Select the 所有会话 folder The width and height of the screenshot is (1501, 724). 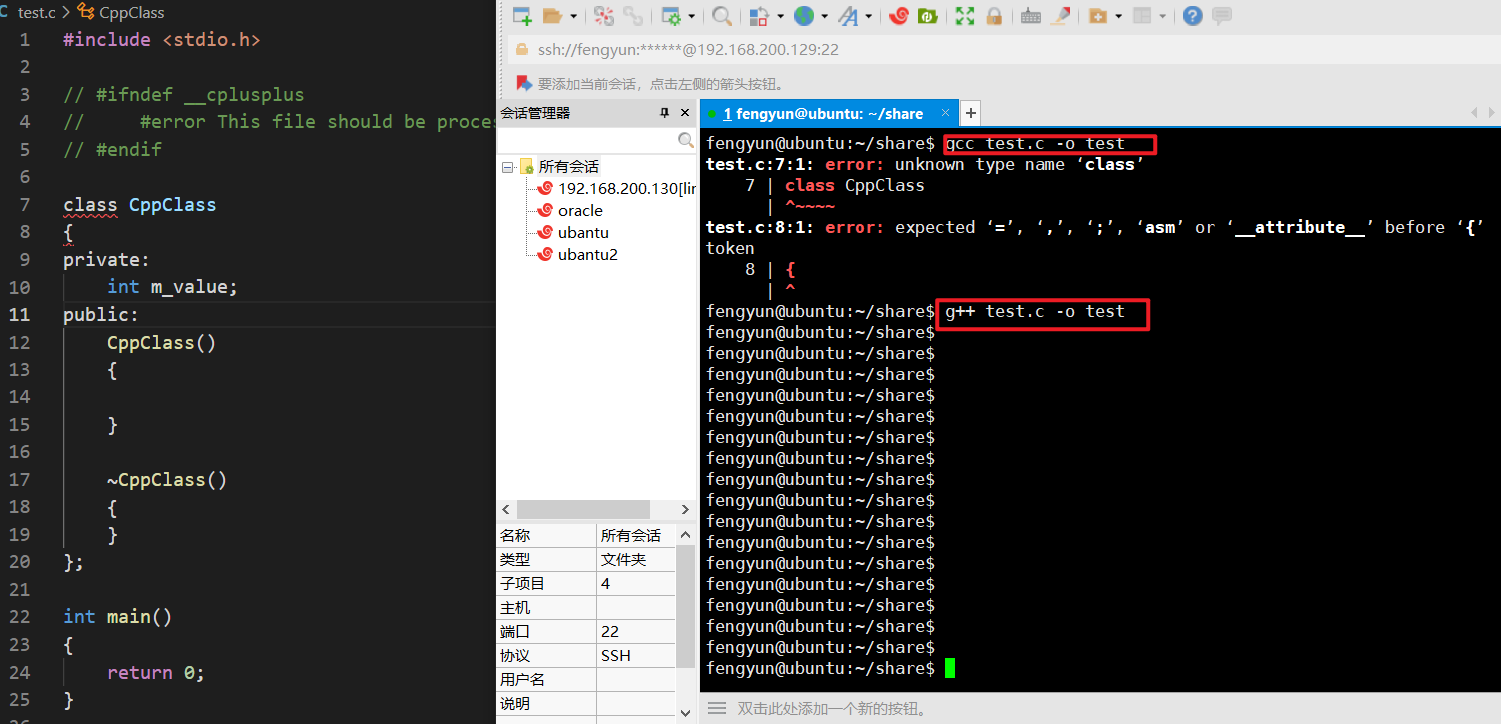pos(568,167)
